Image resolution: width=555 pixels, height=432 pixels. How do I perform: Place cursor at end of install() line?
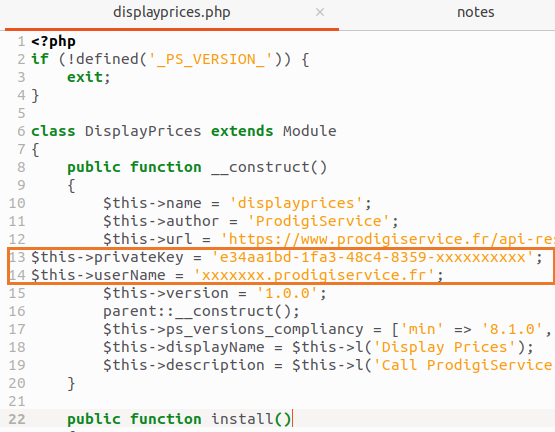[x=292, y=419]
